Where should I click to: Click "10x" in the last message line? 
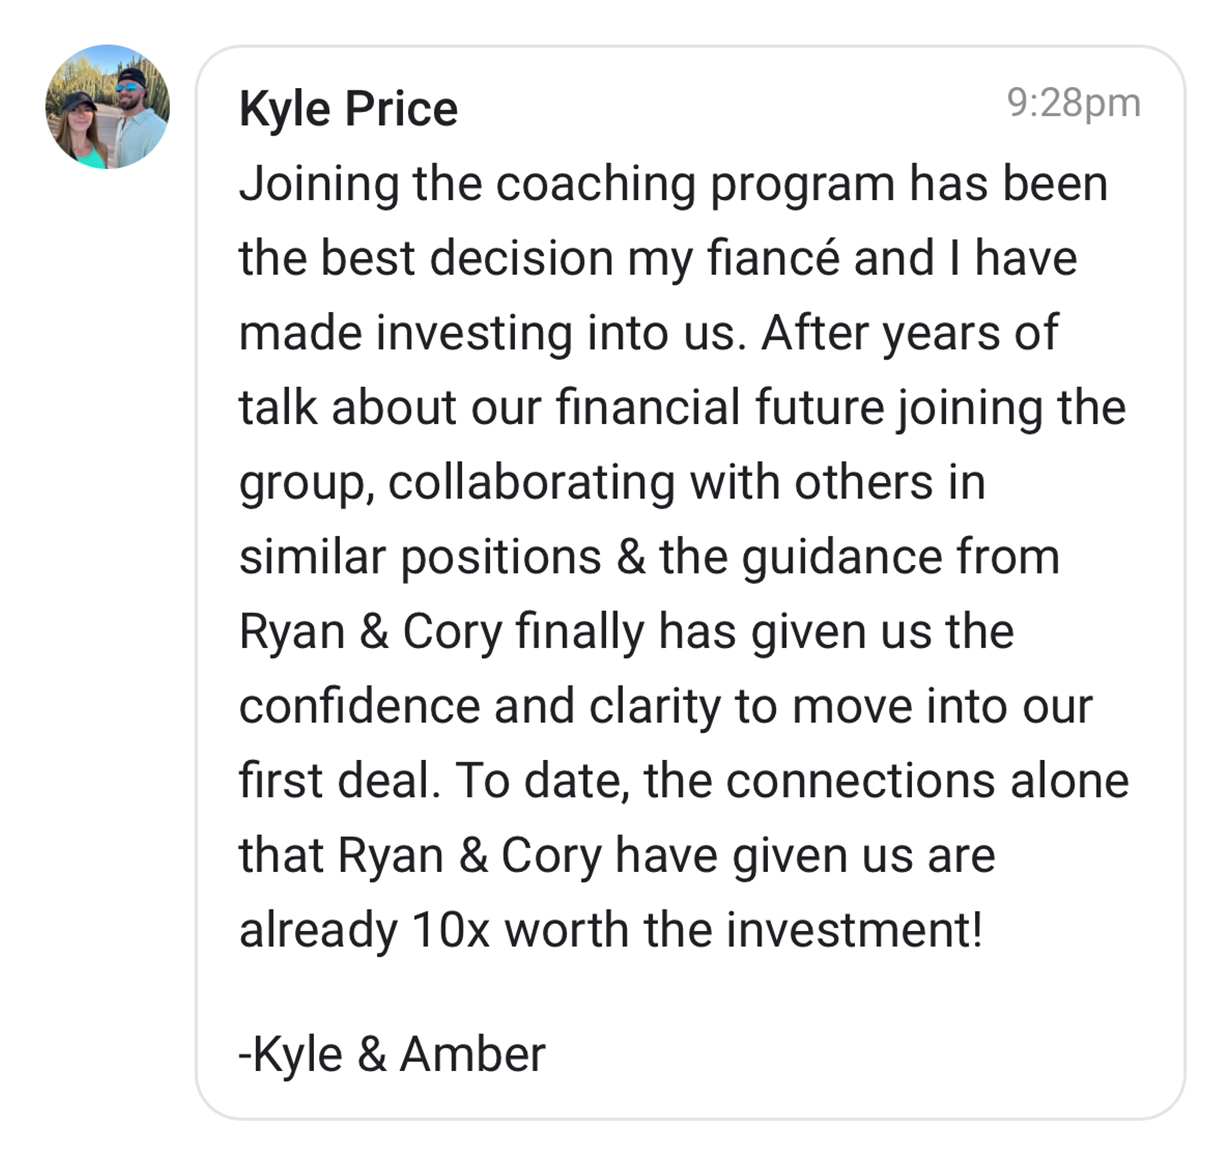[x=450, y=930]
